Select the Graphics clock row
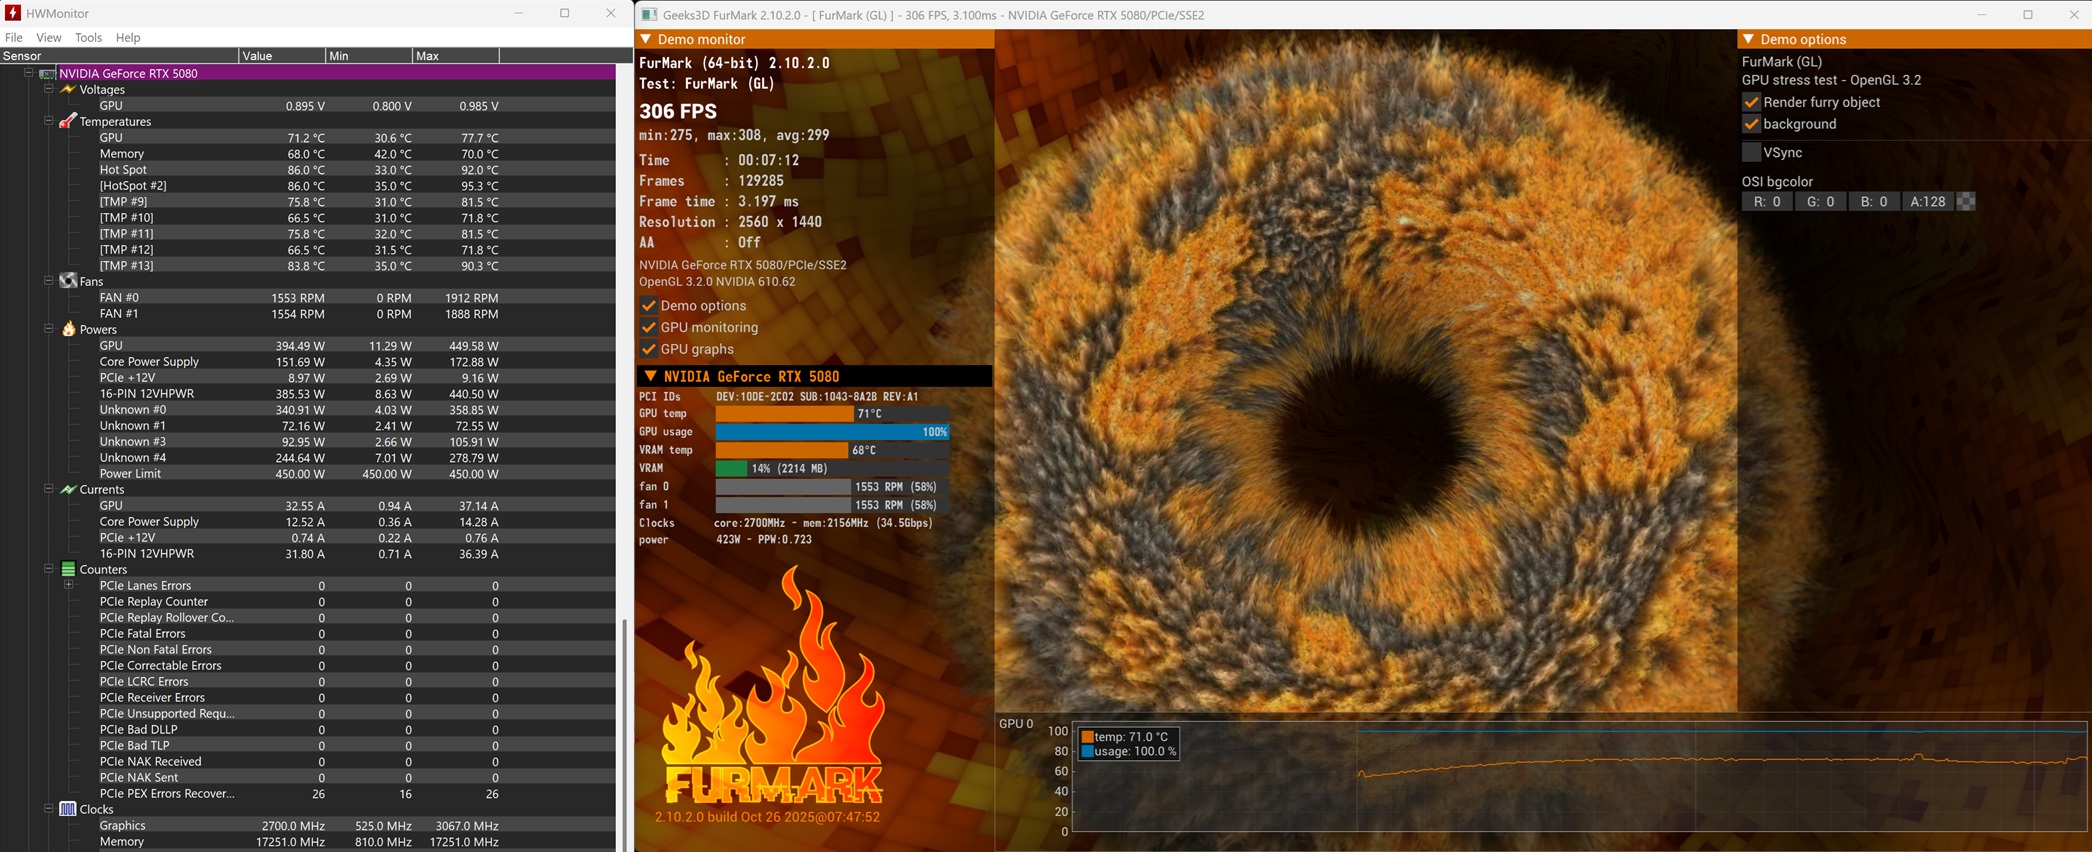2092x852 pixels. [308, 826]
